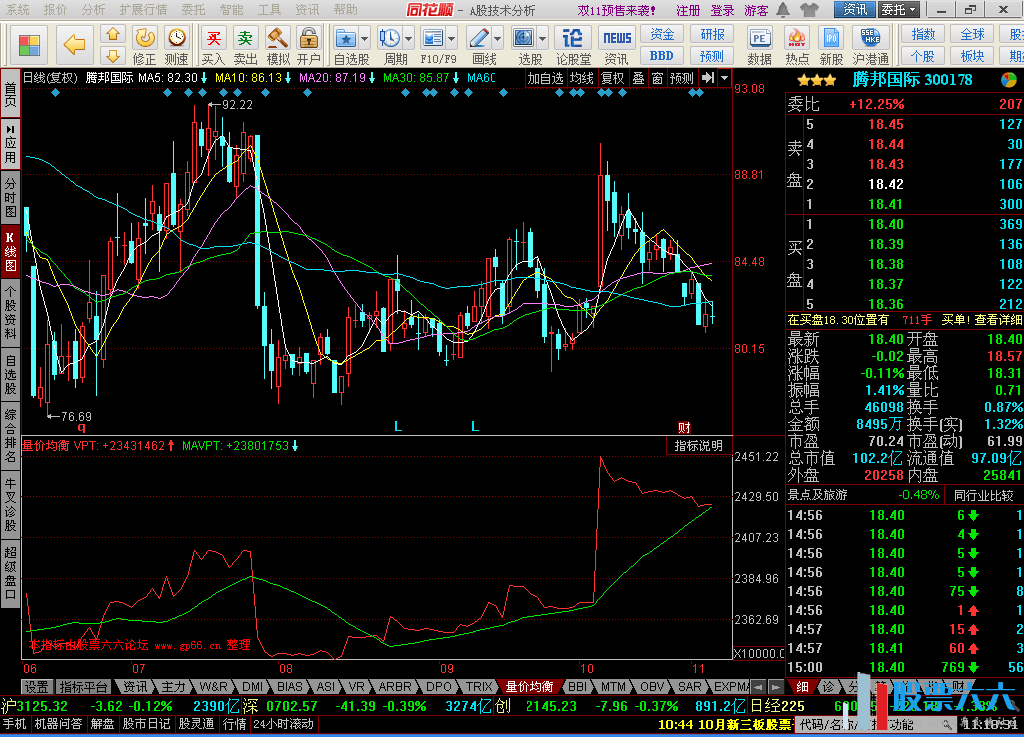Viewport: 1024px width, 737px height.
Task: Open the 委托 dropdown in title bar
Action: [899, 10]
